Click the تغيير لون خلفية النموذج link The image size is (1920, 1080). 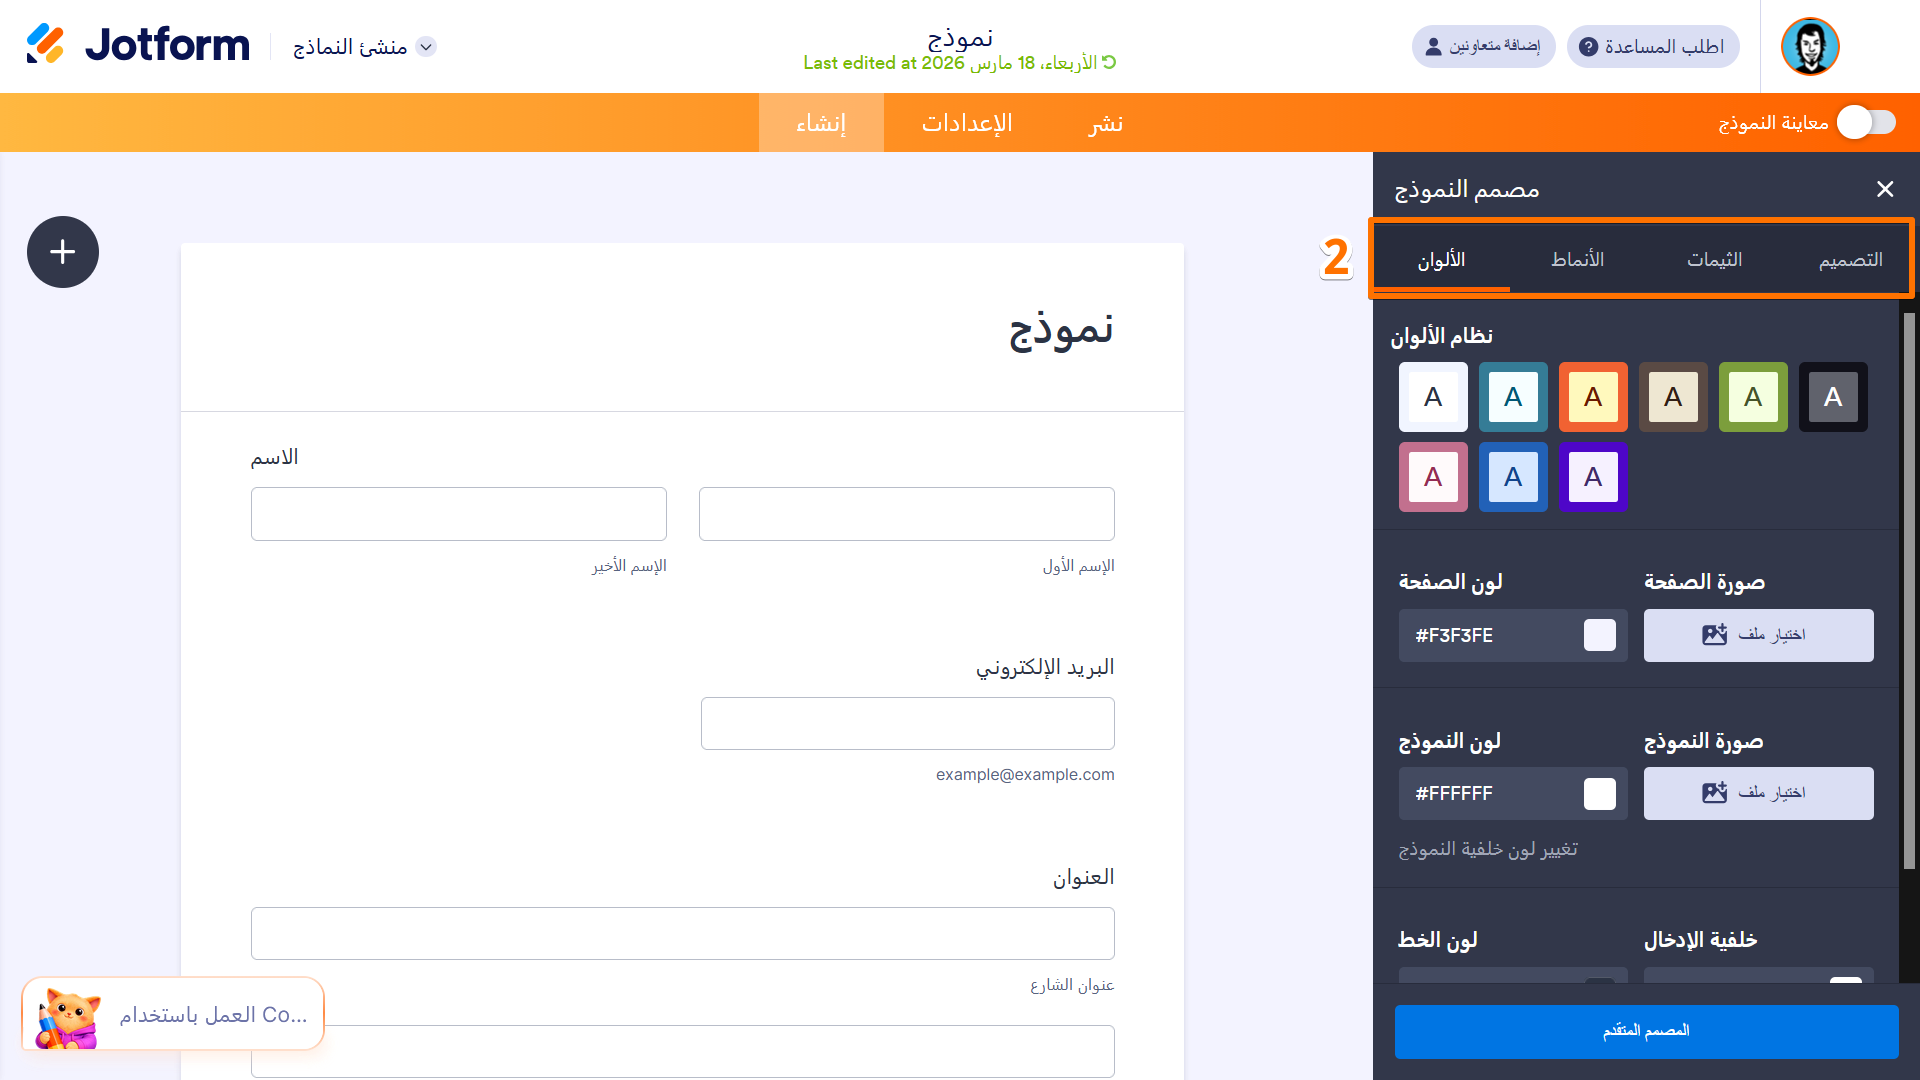point(1488,849)
